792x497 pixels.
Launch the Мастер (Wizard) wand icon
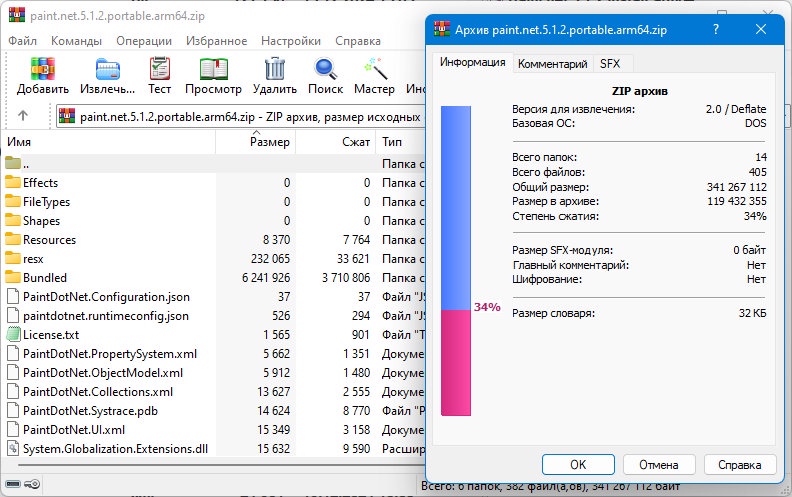tap(375, 69)
